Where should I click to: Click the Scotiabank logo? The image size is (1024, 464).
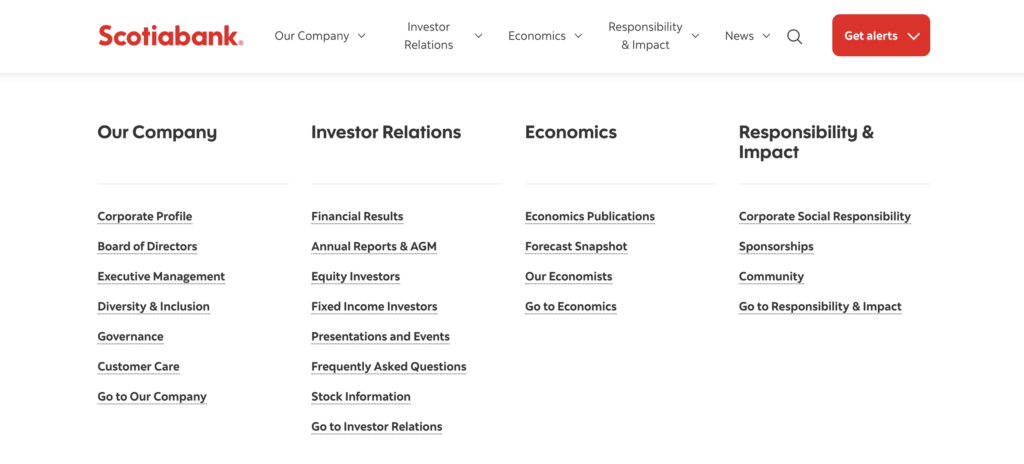click(x=170, y=35)
